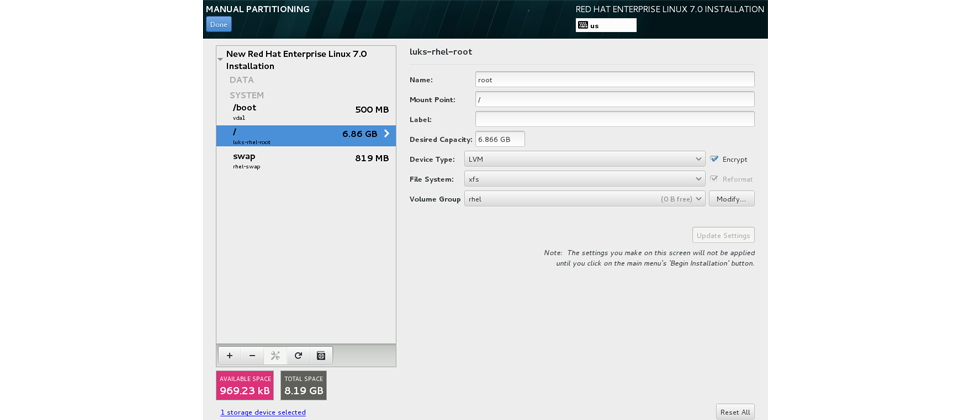Viewport: 960px width, 420px height.
Task: Remove selected mount point with minus icon
Action: pyautogui.click(x=252, y=356)
